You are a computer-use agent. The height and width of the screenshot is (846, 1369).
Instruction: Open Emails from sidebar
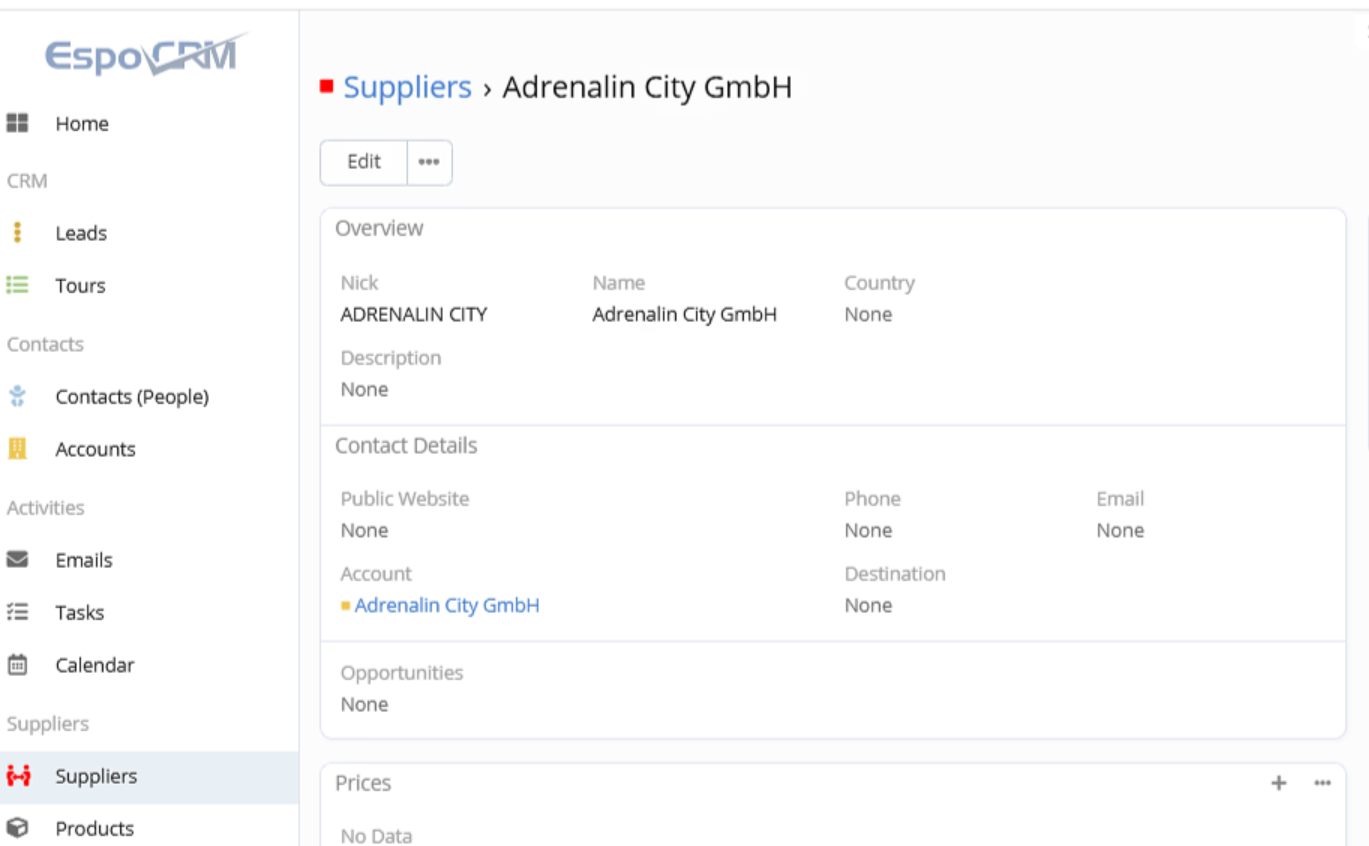pyautogui.click(x=84, y=560)
